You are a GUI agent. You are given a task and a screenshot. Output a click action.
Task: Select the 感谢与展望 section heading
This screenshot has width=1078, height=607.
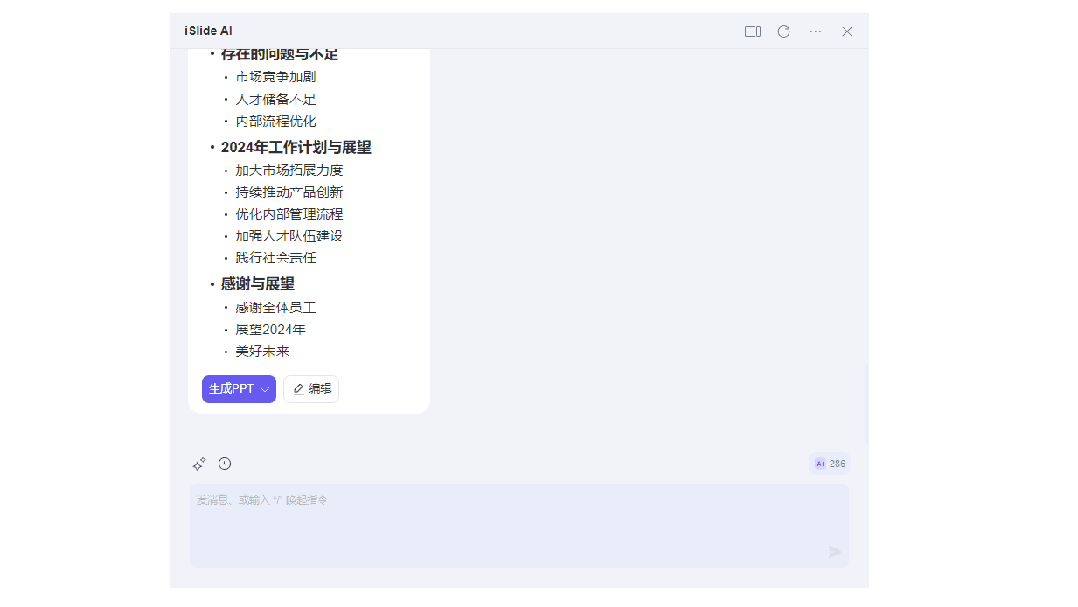[258, 284]
